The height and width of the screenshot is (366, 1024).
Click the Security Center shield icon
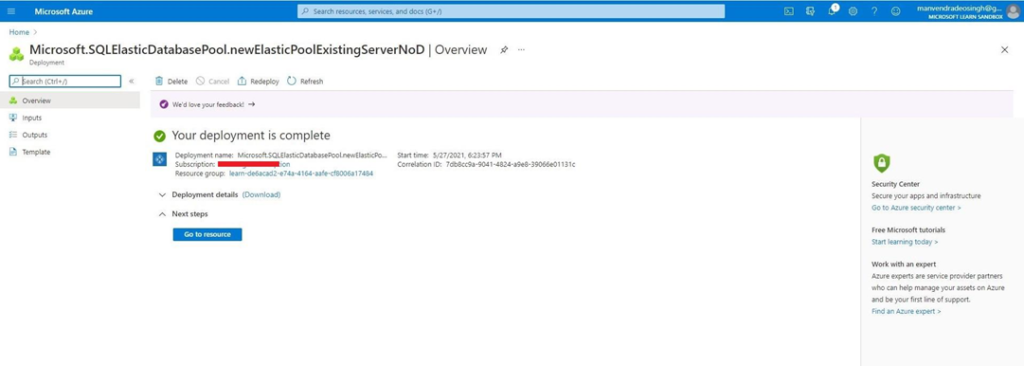click(881, 163)
